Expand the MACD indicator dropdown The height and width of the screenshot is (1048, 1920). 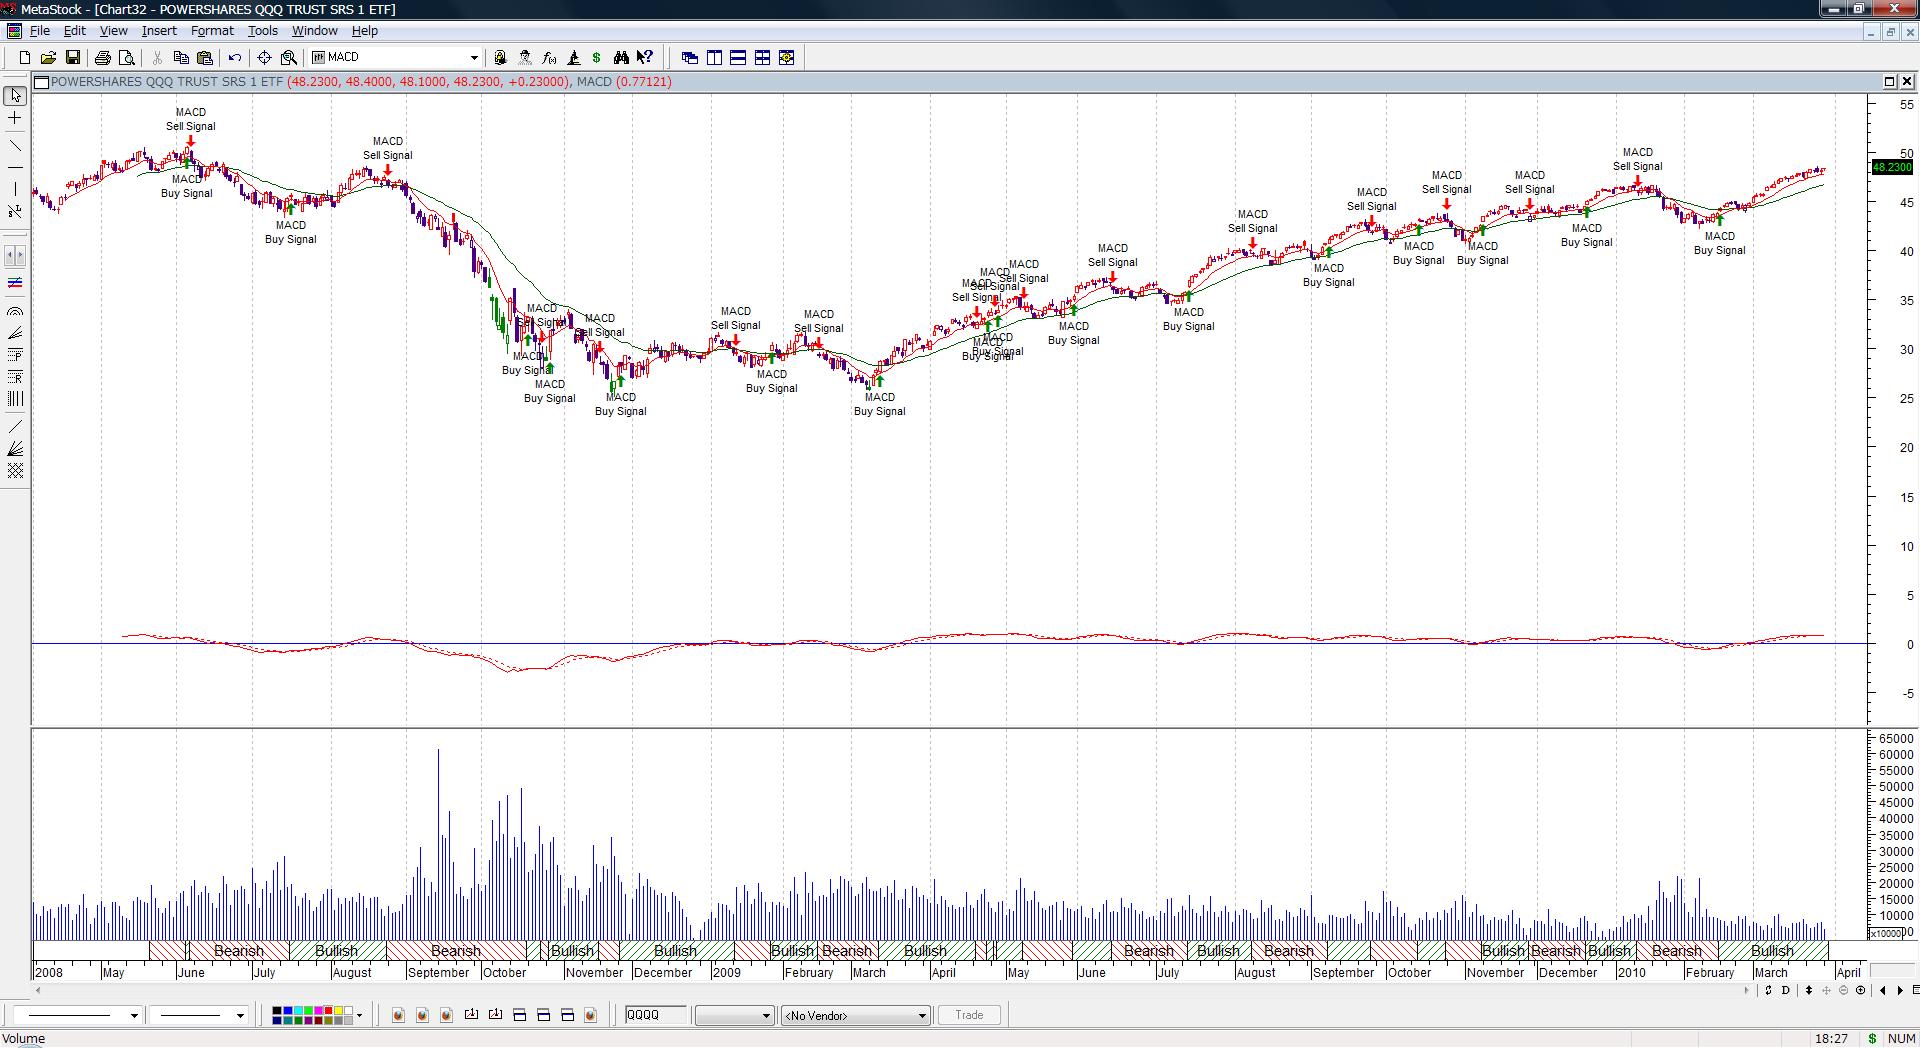(474, 58)
